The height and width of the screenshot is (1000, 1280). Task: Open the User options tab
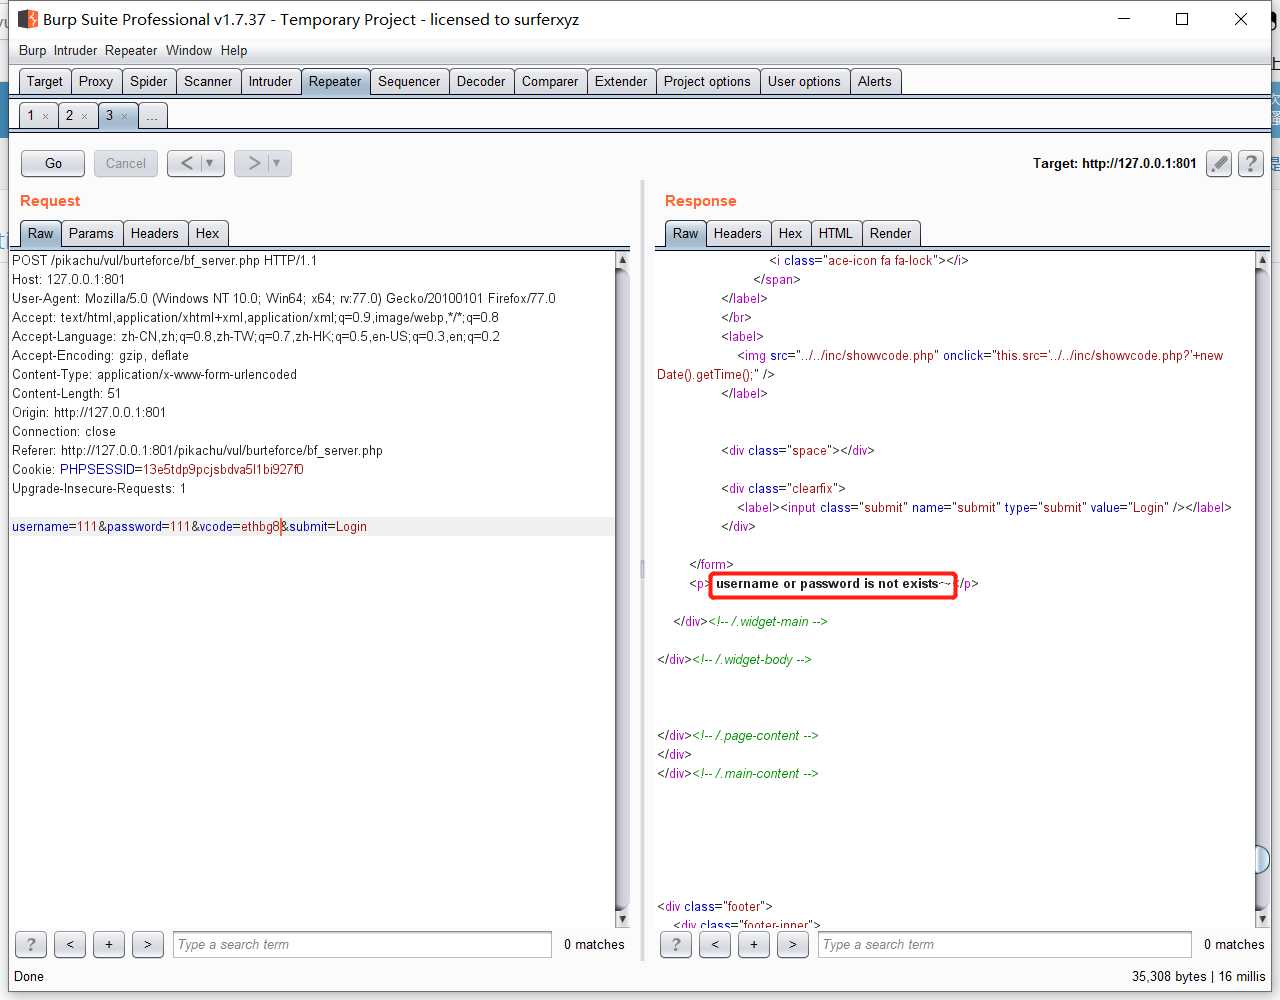click(x=804, y=81)
